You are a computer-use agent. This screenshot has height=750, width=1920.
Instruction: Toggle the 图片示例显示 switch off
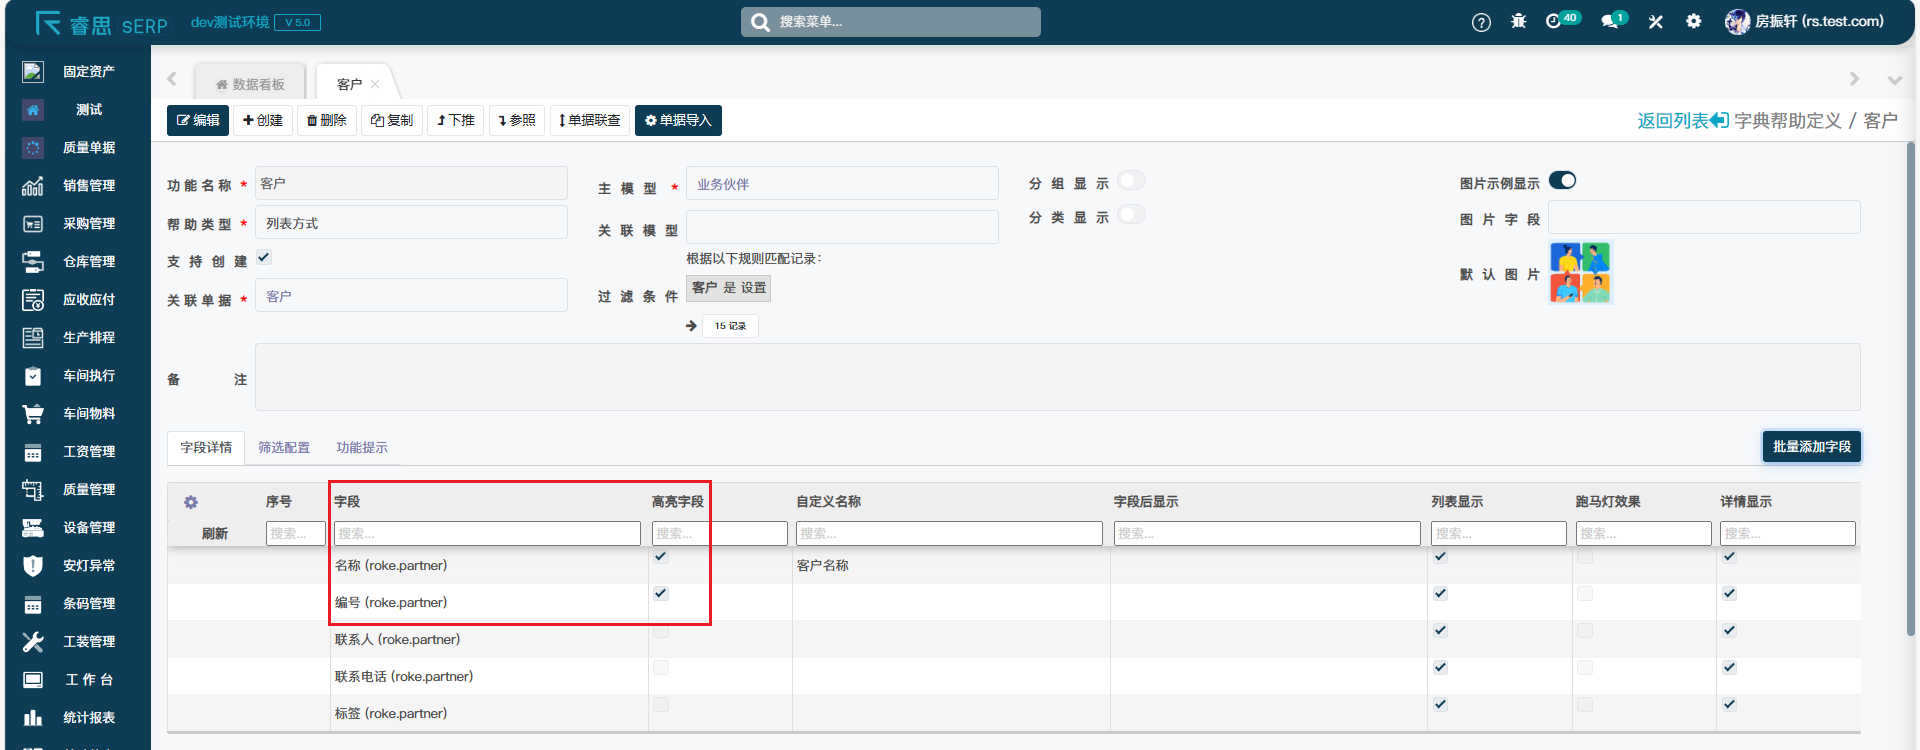(x=1562, y=181)
